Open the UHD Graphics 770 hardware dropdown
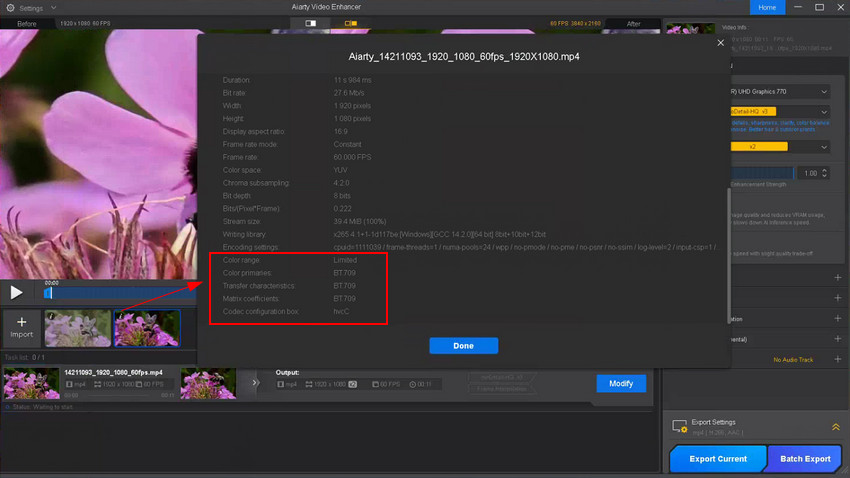The width and height of the screenshot is (850, 478). click(779, 92)
